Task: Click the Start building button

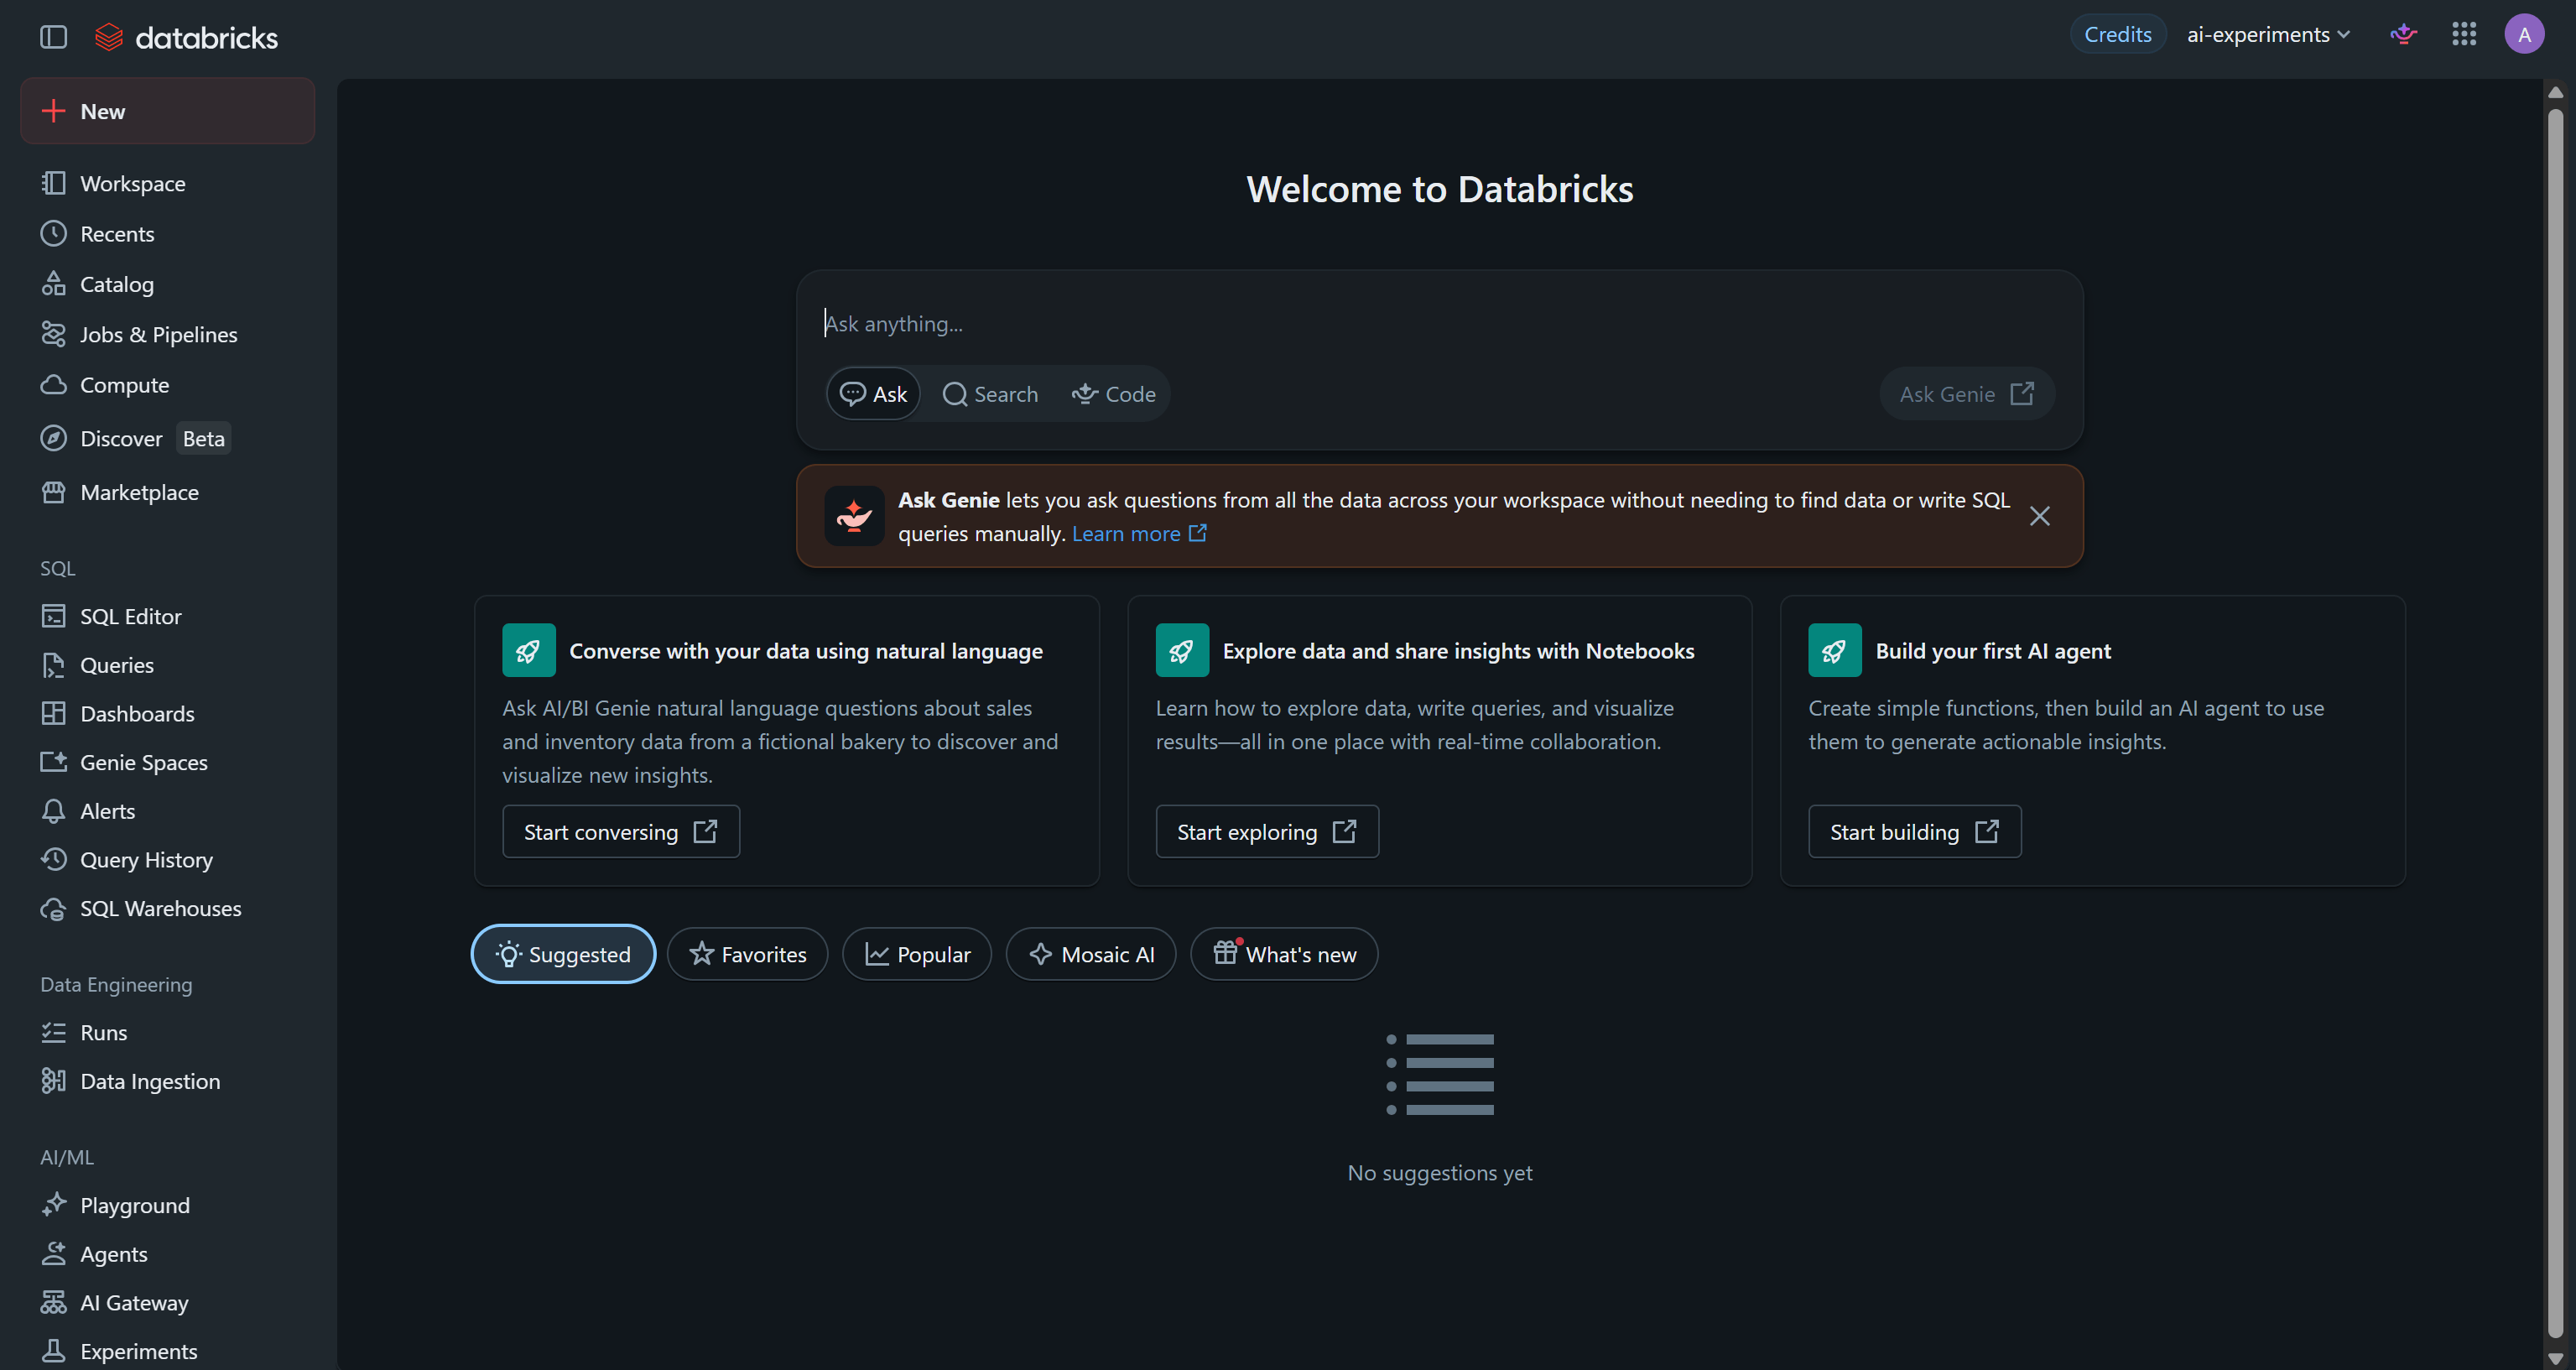Action: click(1914, 832)
